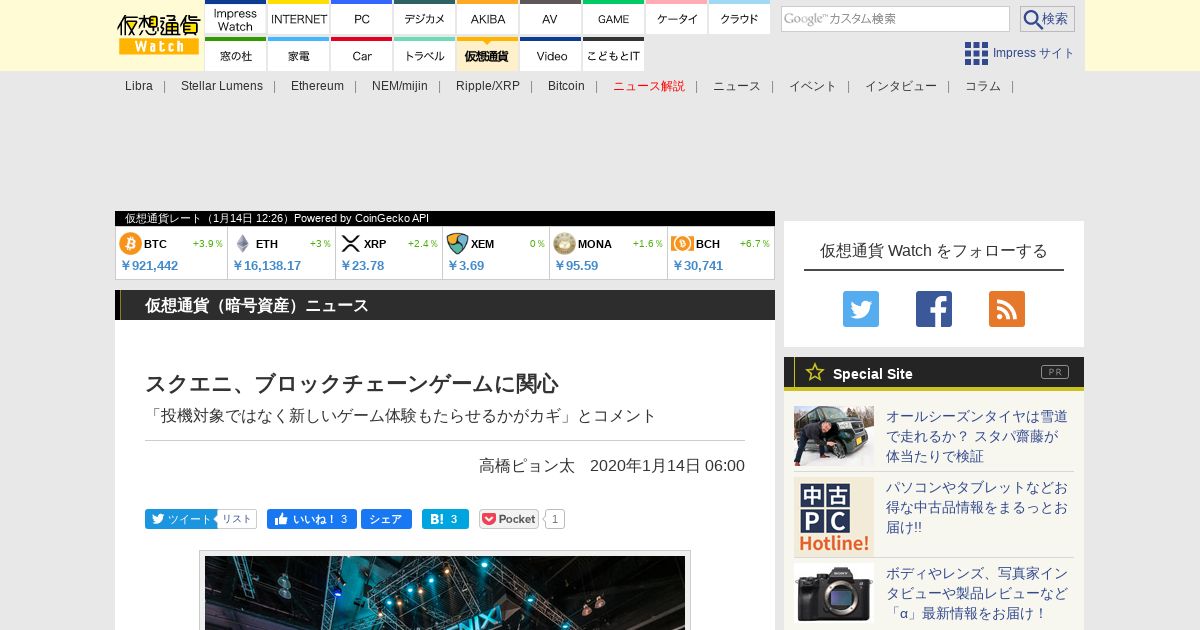Open the ニュース解説 section link
The image size is (1200, 630).
coord(649,86)
